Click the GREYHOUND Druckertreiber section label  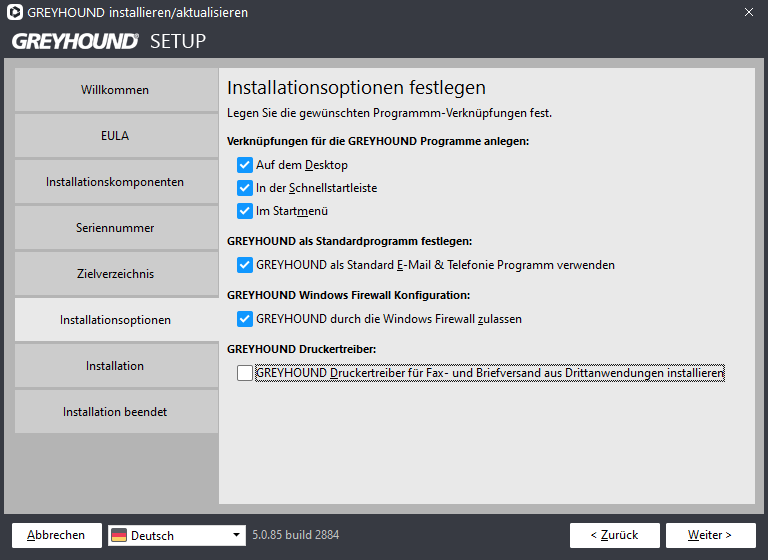click(x=301, y=349)
